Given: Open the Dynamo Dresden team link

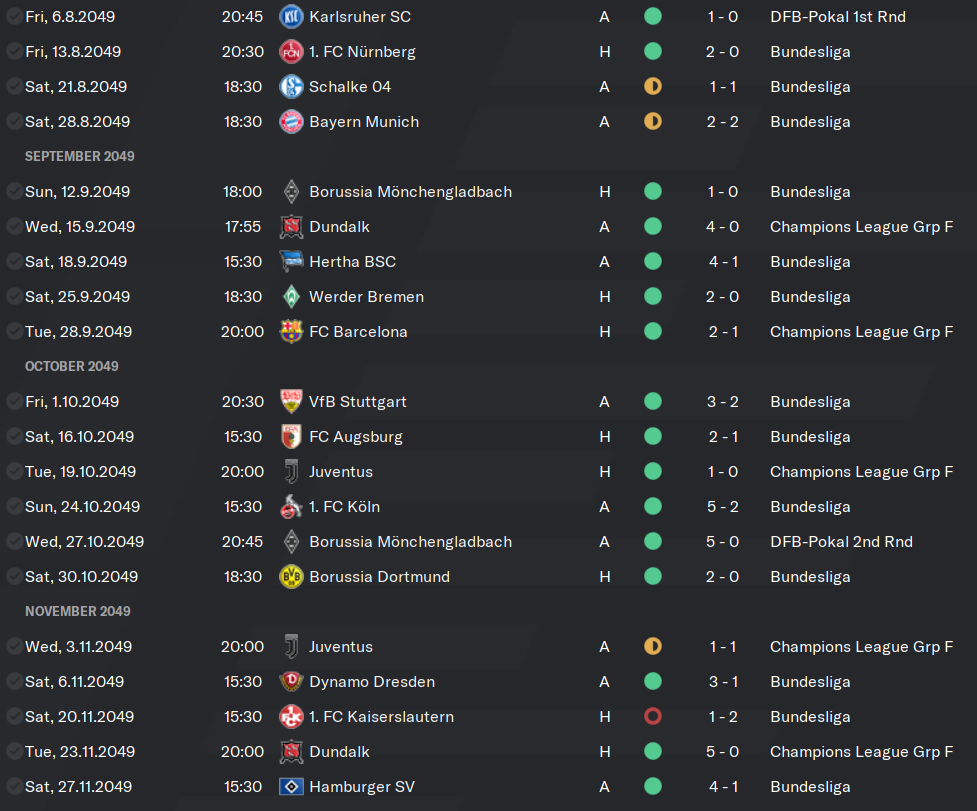Looking at the screenshot, I should coord(372,681).
